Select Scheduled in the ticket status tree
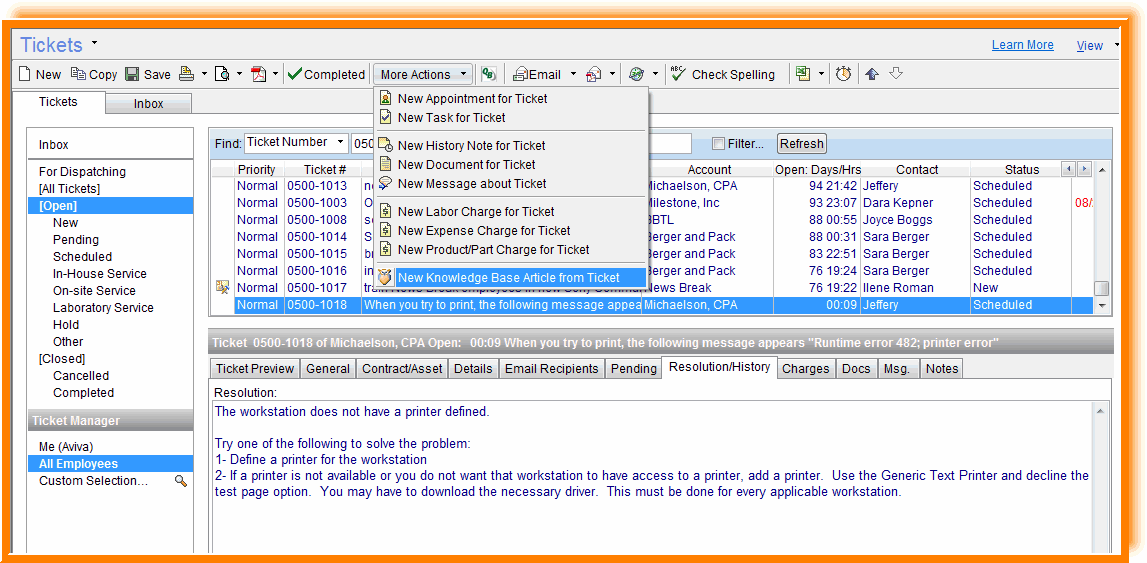The width and height of the screenshot is (1147, 563). (x=82, y=257)
